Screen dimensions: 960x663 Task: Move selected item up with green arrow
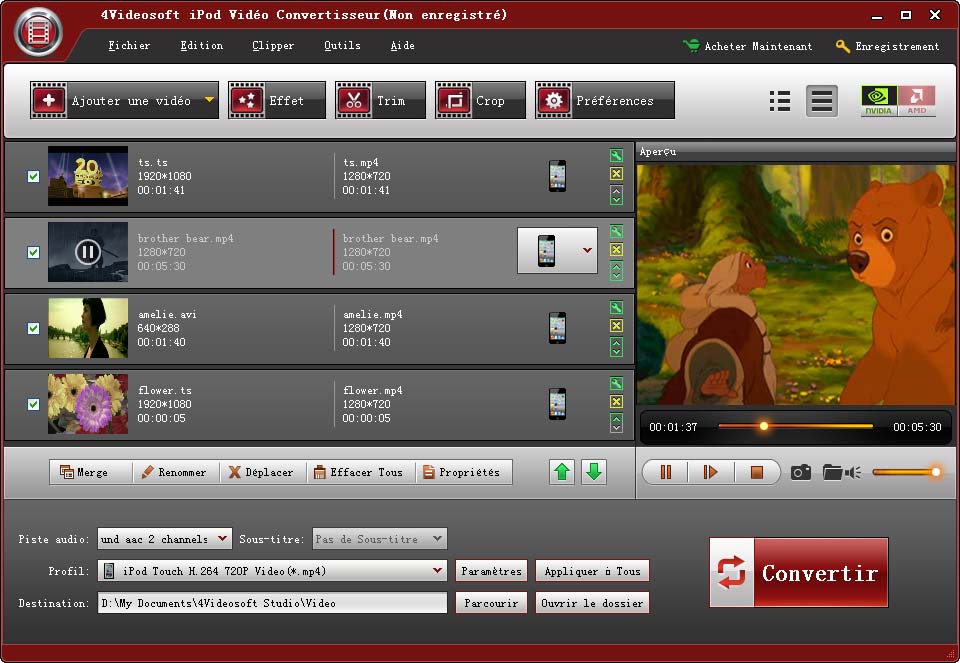coord(562,472)
